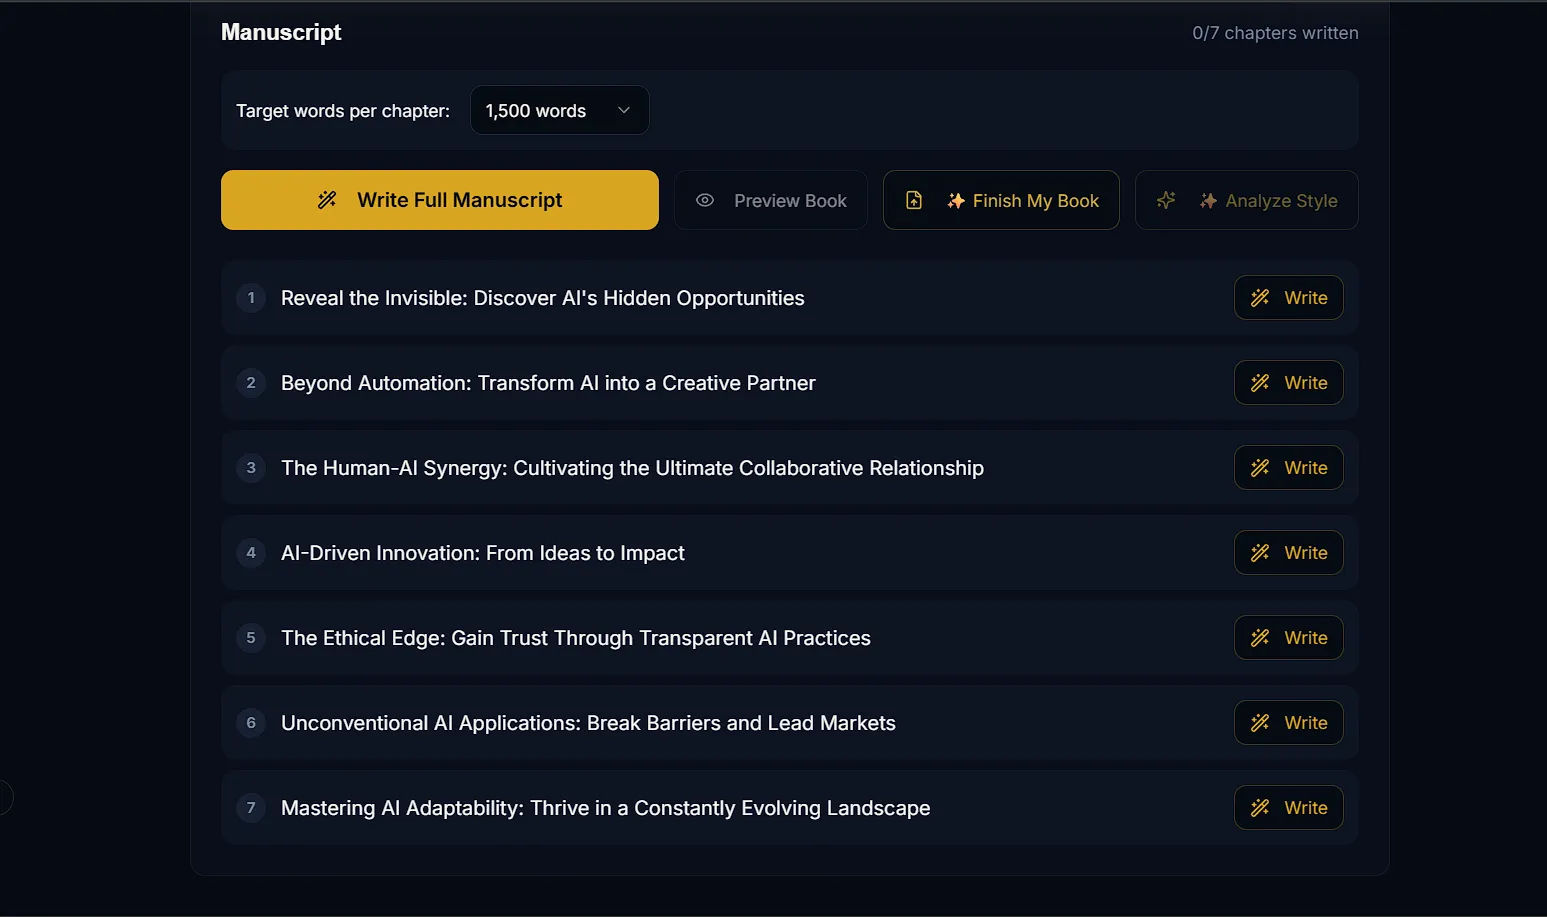Viewport: 1547px width, 917px height.
Task: Select the Reveal the Invisible chapter title
Action: pyautogui.click(x=542, y=298)
